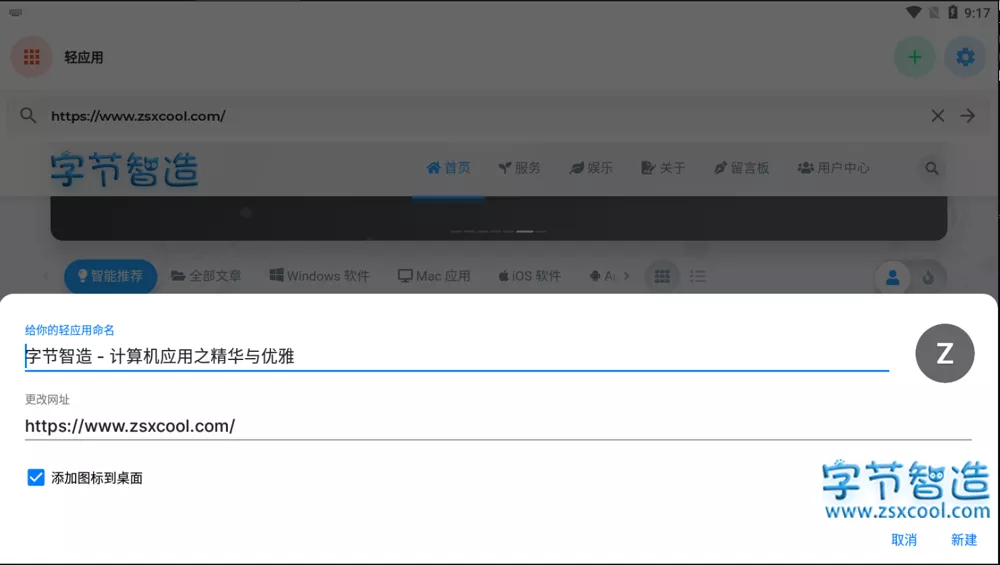Check the Wi-Fi status icon
The image size is (1000, 565).
(x=914, y=13)
